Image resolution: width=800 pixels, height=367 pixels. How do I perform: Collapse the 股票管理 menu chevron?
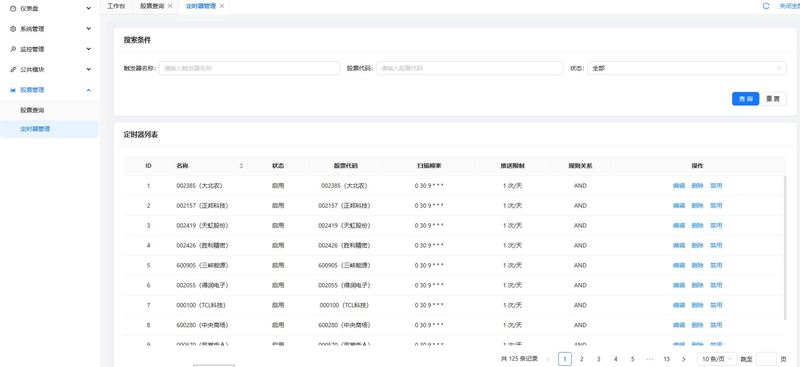89,90
